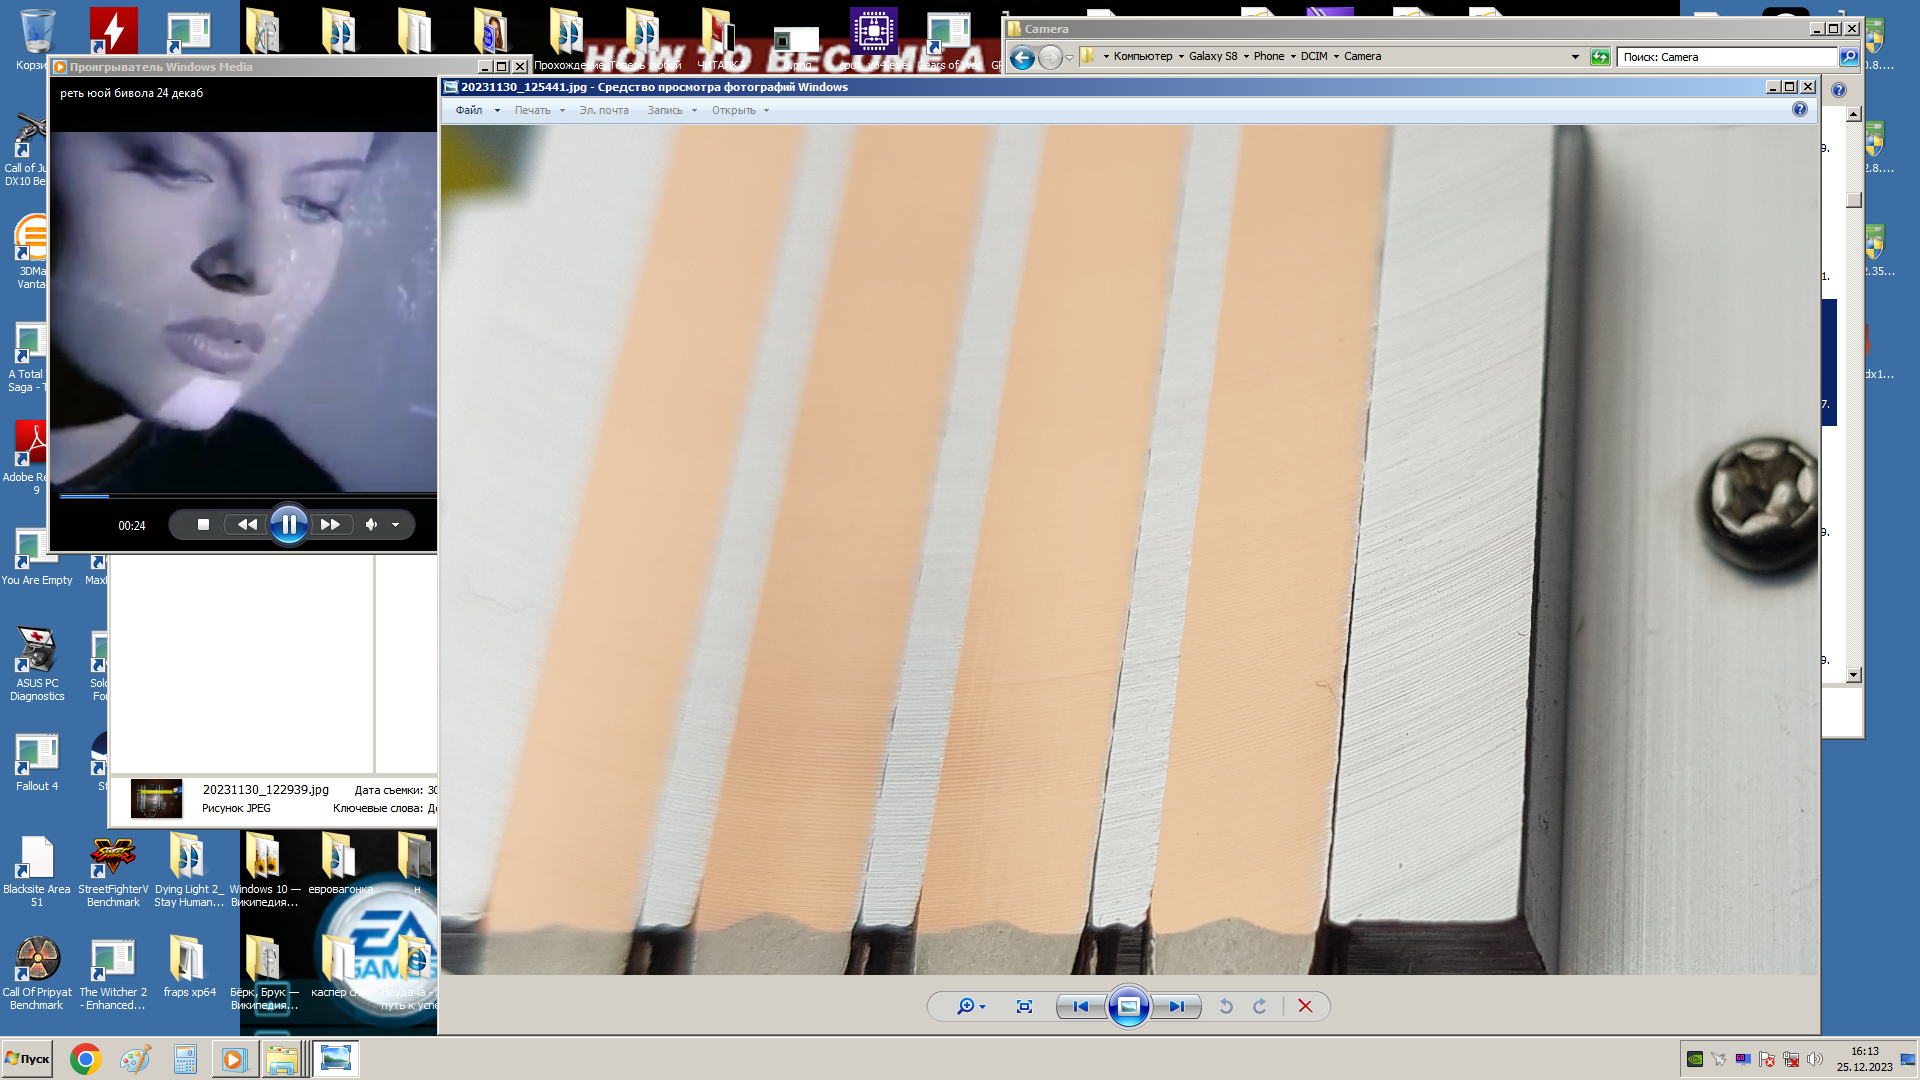
Task: Click the Explorer Back navigation button
Action: pos(1022,57)
